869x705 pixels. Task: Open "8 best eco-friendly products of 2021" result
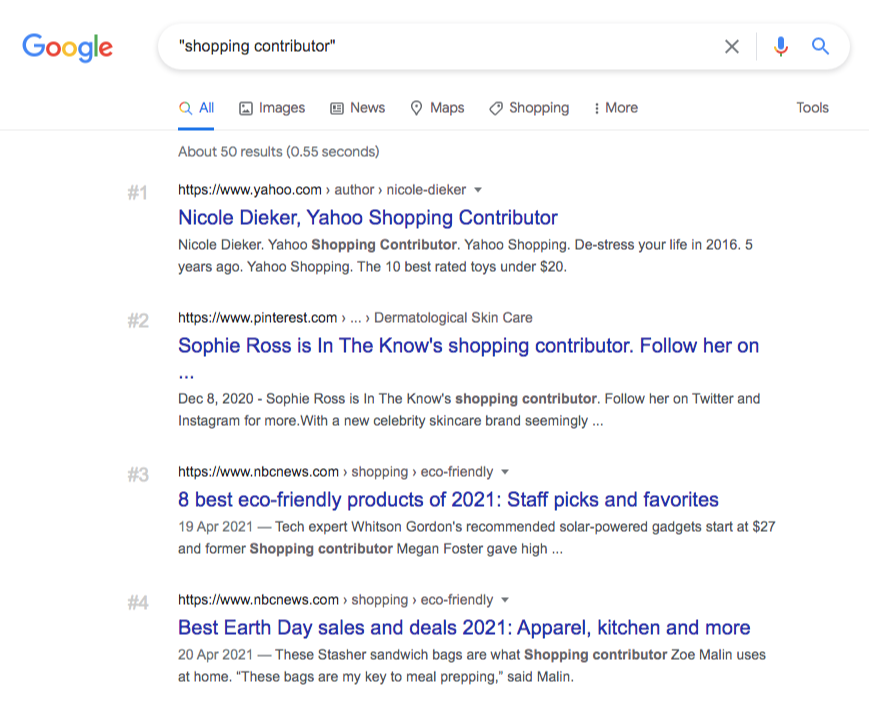click(448, 499)
